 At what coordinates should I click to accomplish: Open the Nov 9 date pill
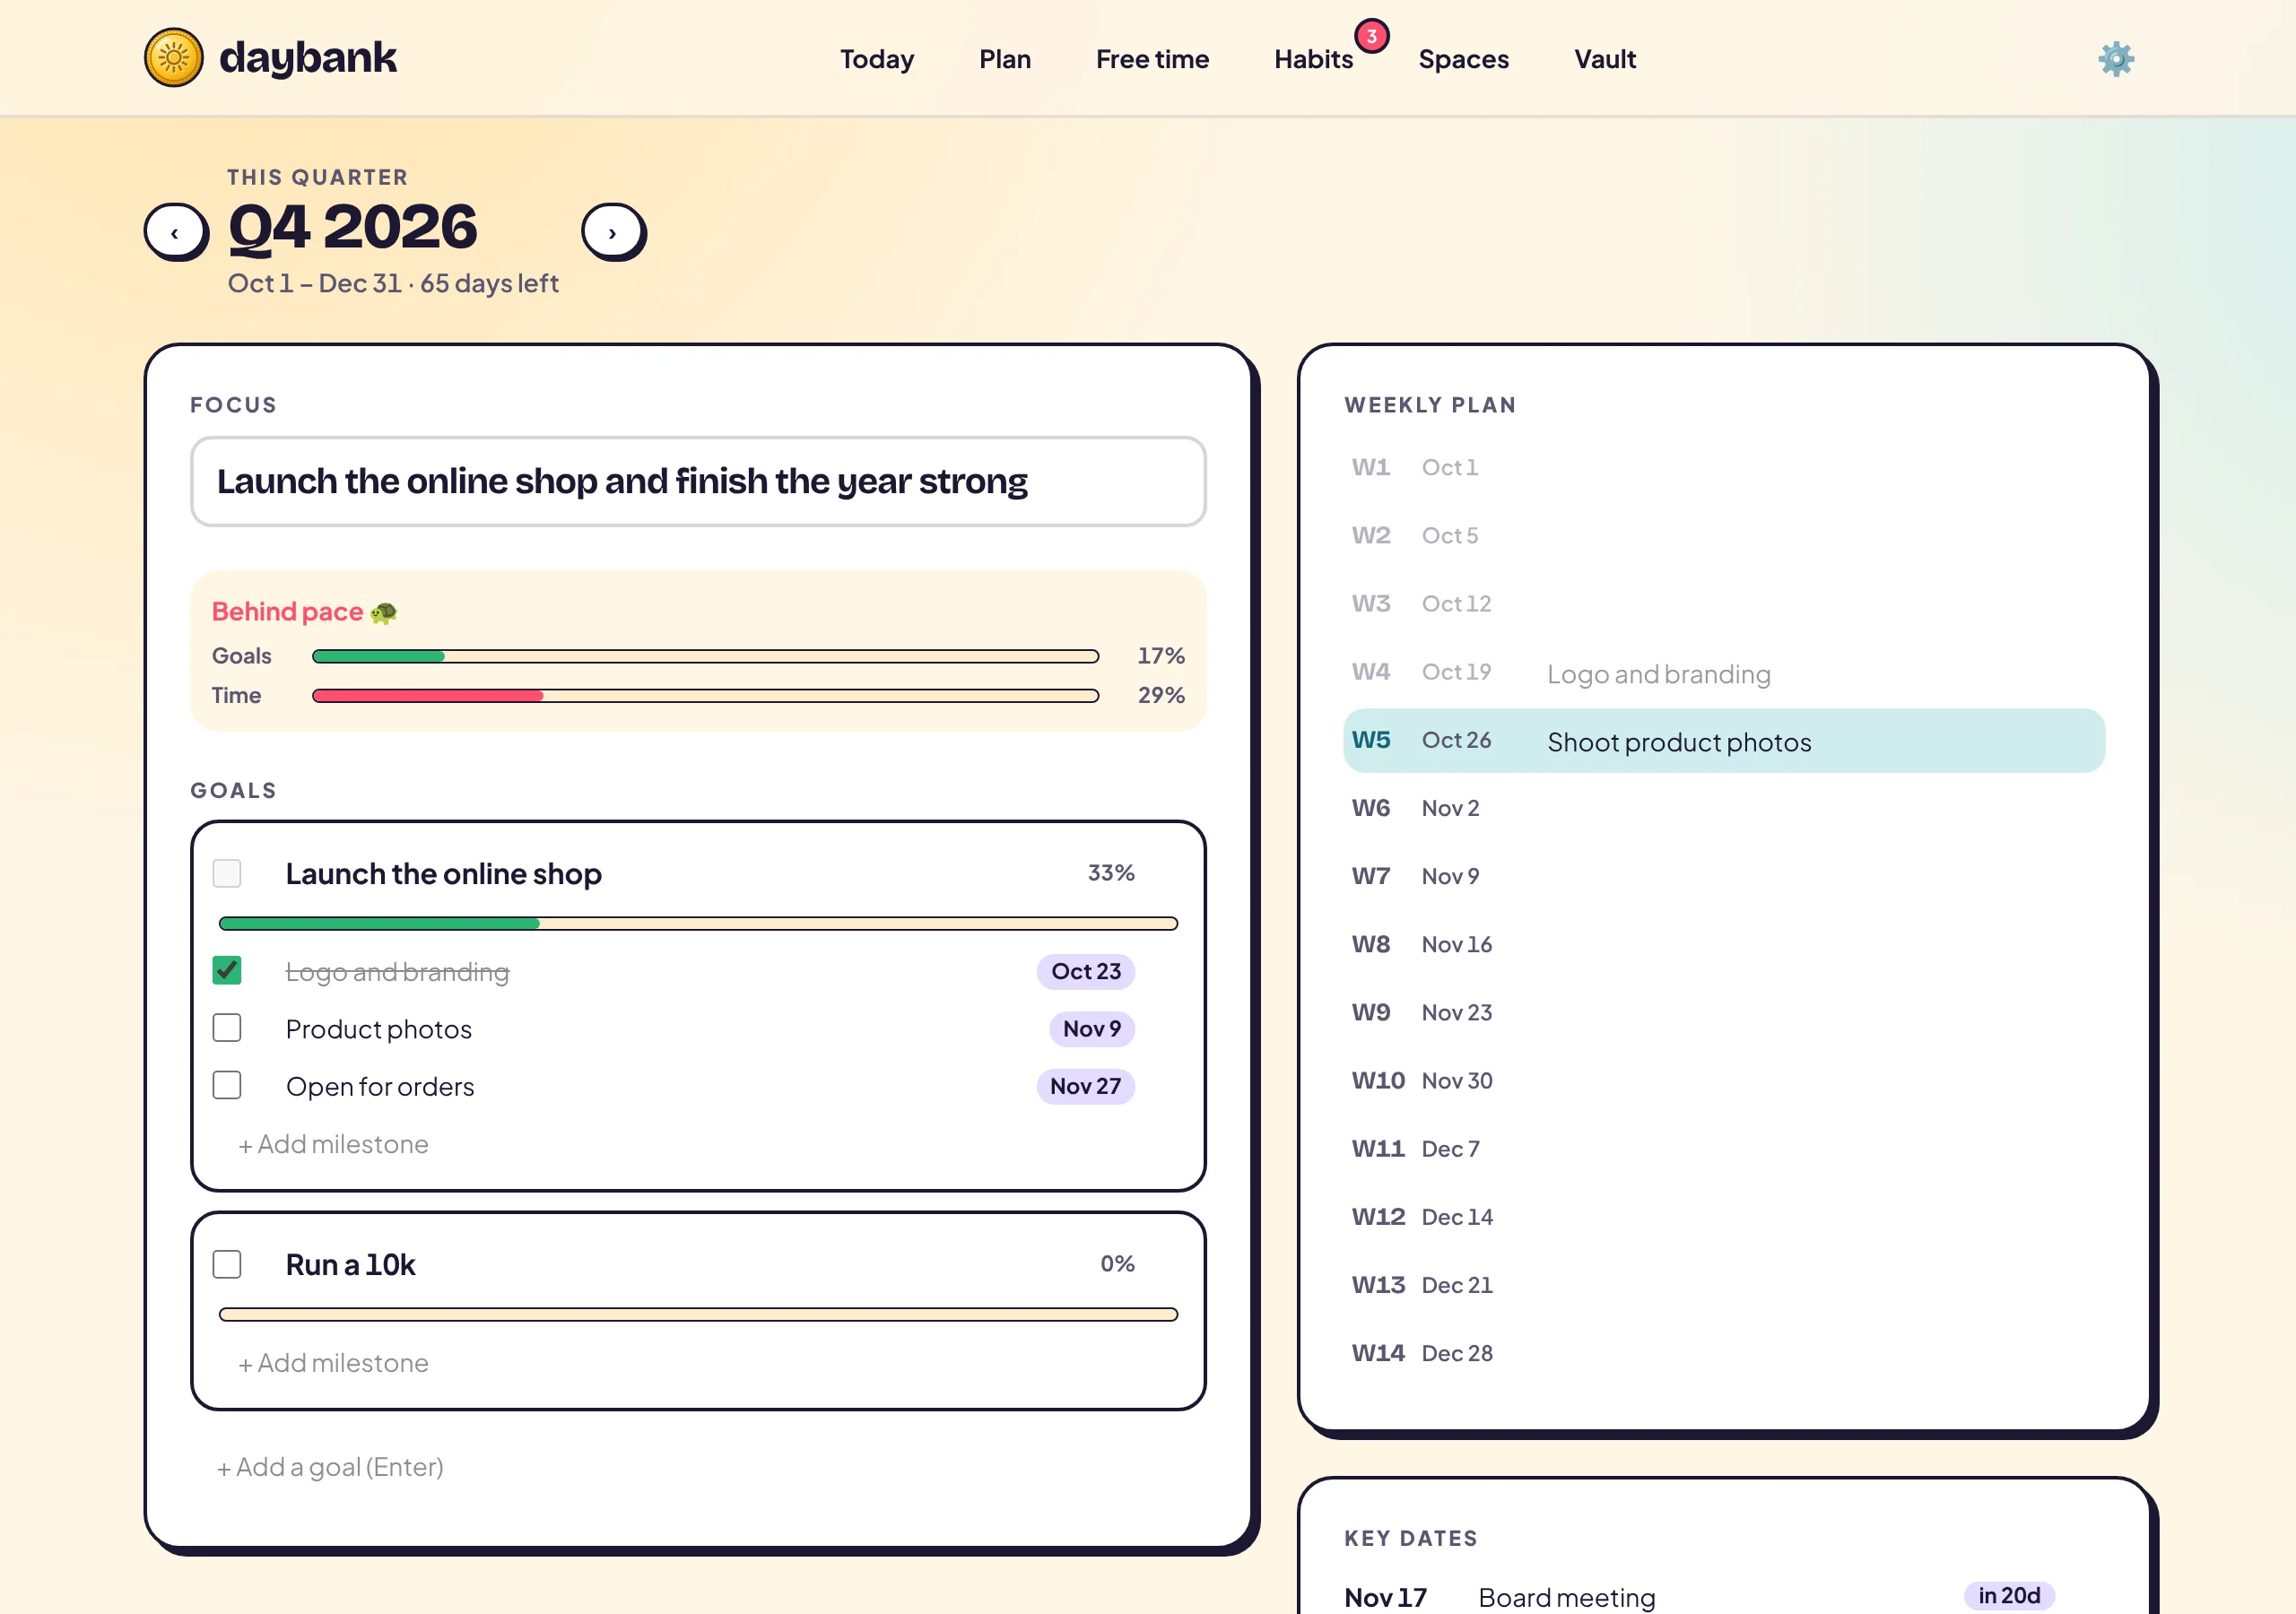1092,1029
